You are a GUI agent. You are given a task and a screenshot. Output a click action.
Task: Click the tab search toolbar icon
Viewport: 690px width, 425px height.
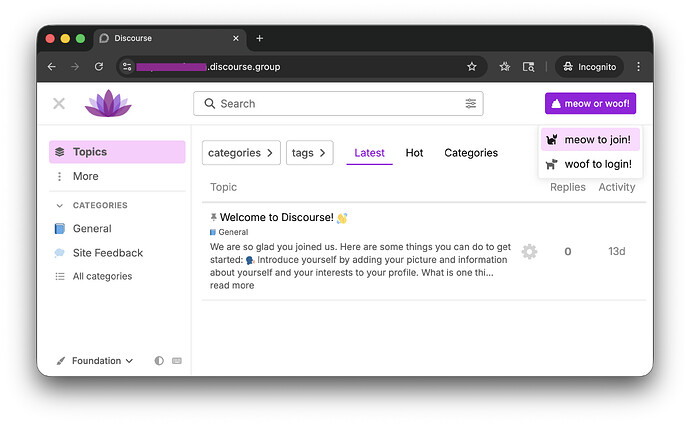[529, 67]
